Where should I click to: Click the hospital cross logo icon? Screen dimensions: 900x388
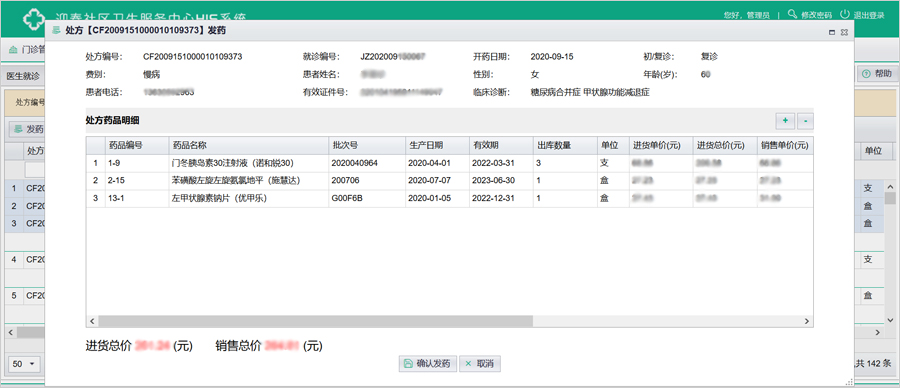click(x=33, y=19)
